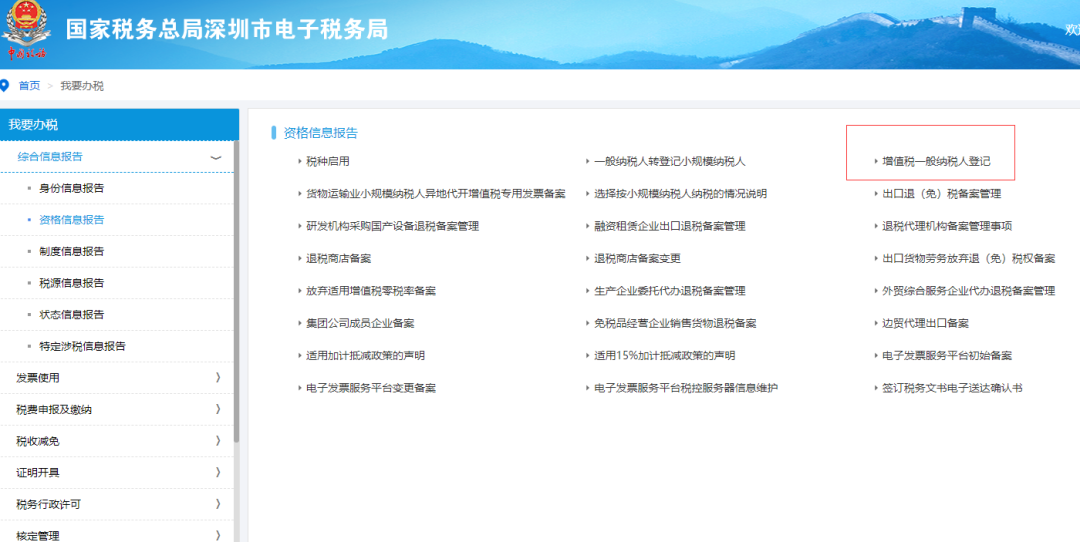Open 生产企业委托代办退税备案管理 link

[x=669, y=291]
